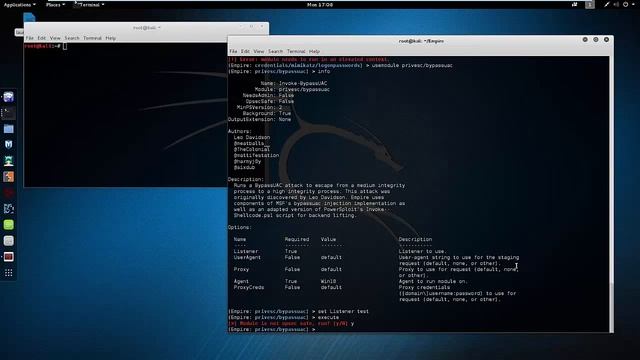Click the red 'Module is not opsec safe' line

291,323
